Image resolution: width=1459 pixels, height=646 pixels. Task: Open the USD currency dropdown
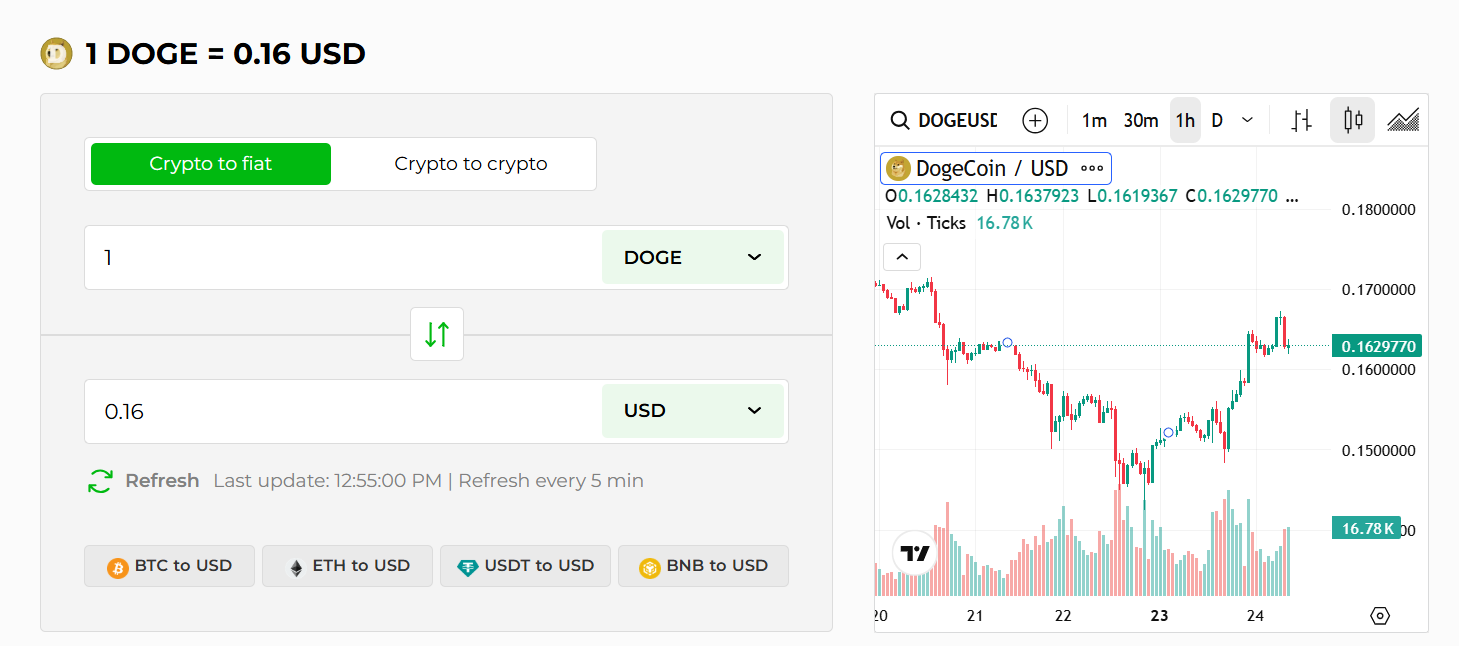(693, 410)
